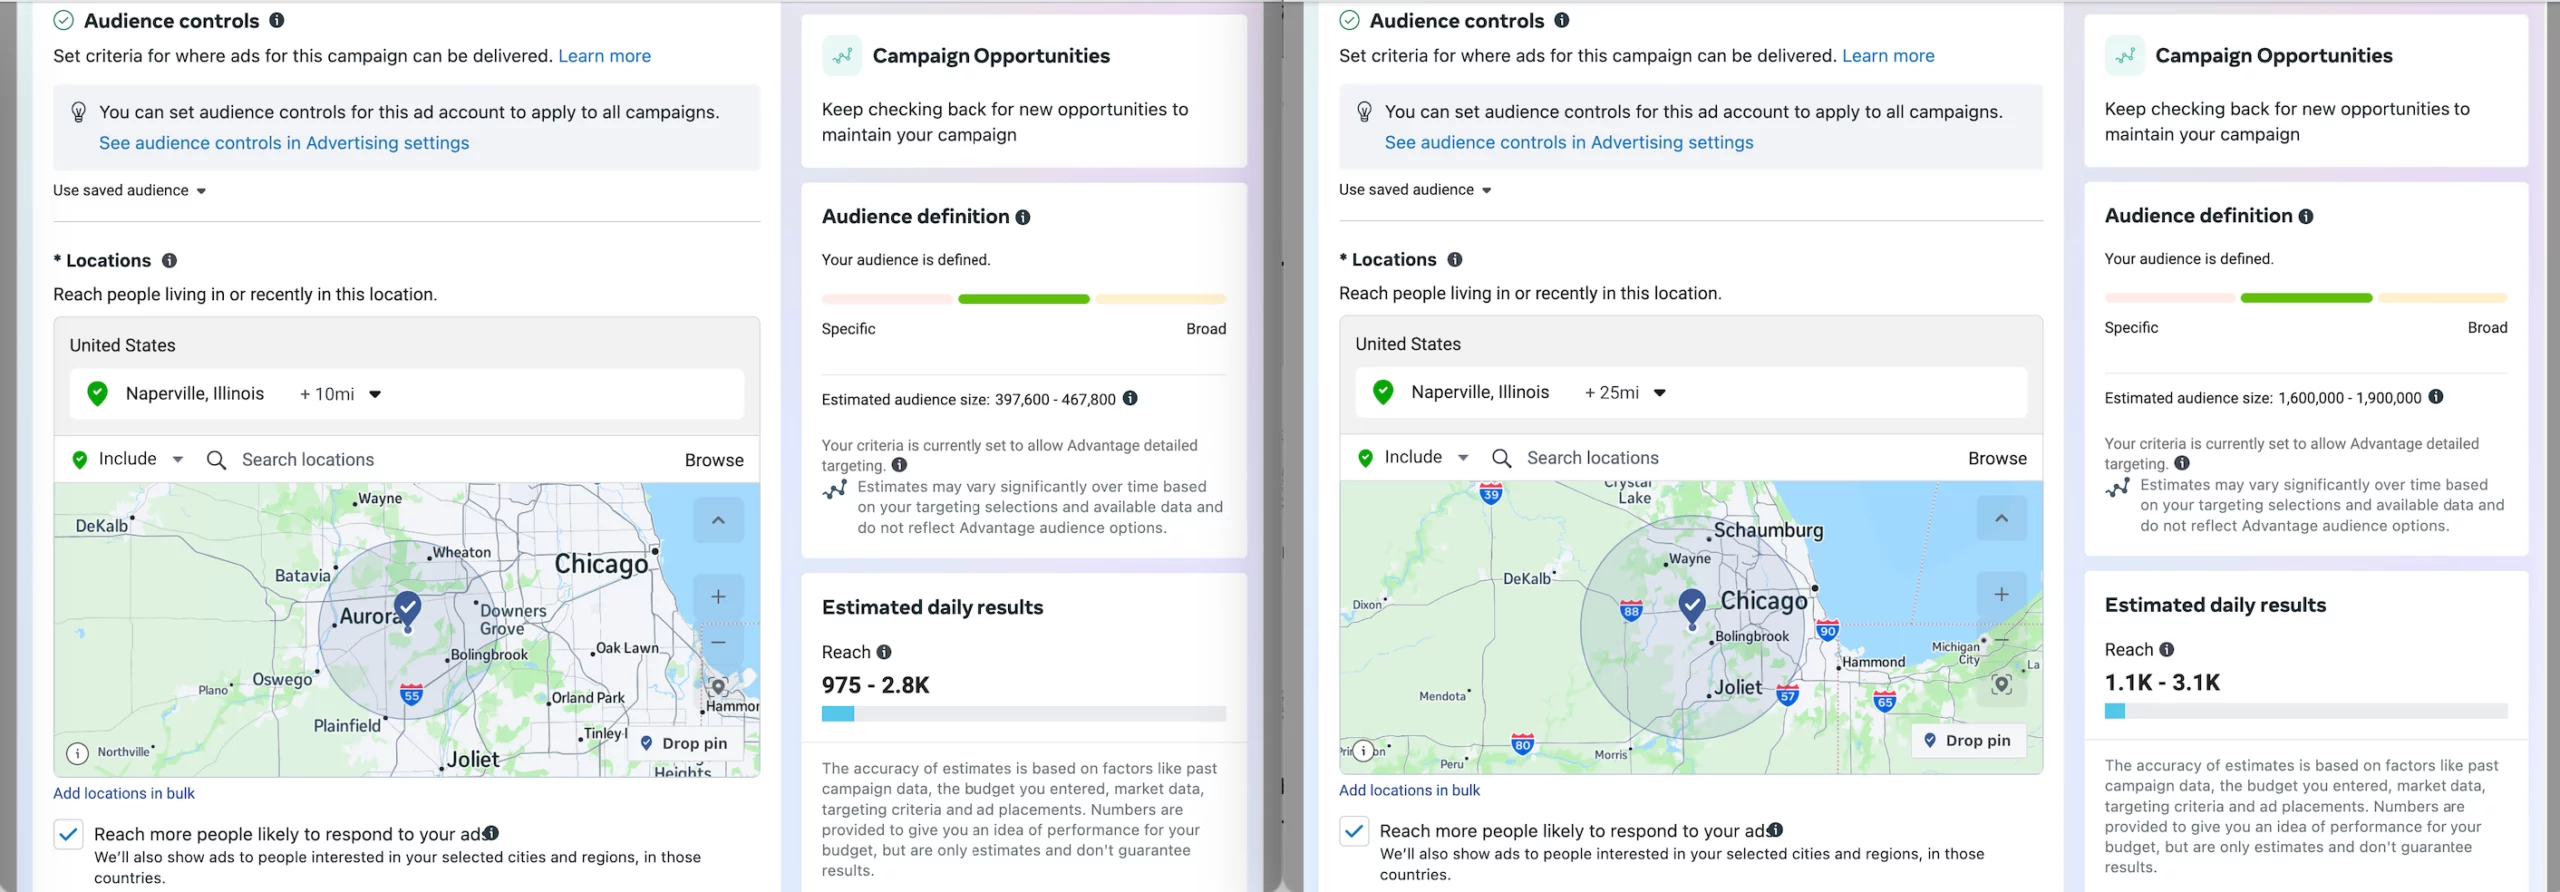
Task: Click info icon beside 1,600,000 - 1,900,000 estimate
Action: 2436,397
